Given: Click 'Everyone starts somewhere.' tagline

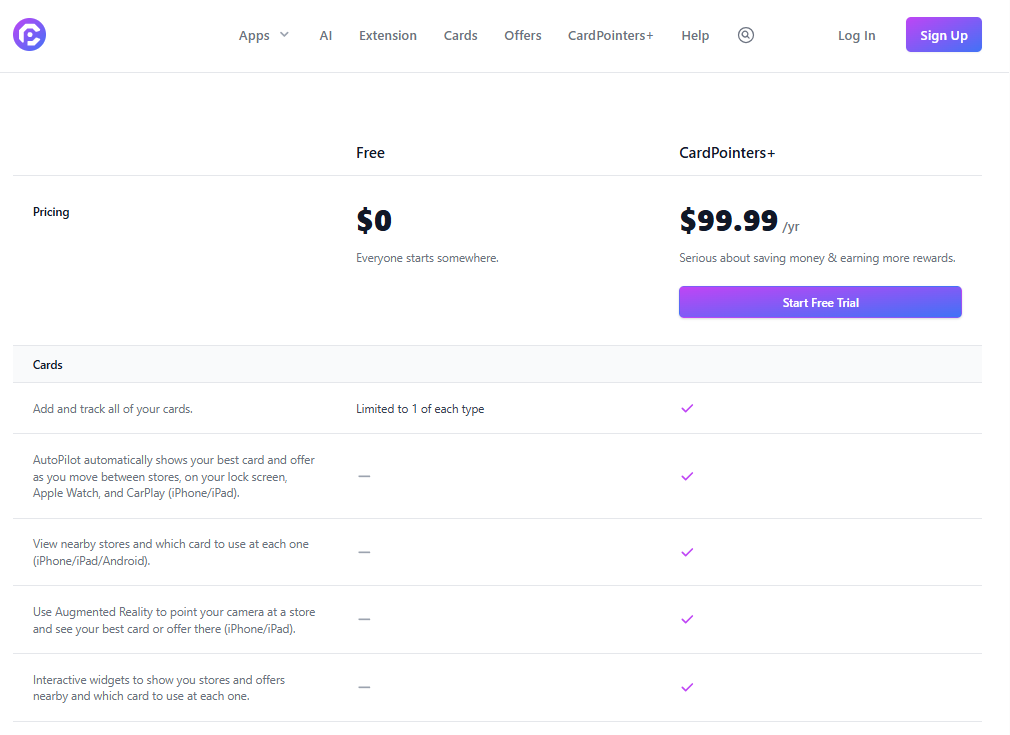Looking at the screenshot, I should (427, 258).
